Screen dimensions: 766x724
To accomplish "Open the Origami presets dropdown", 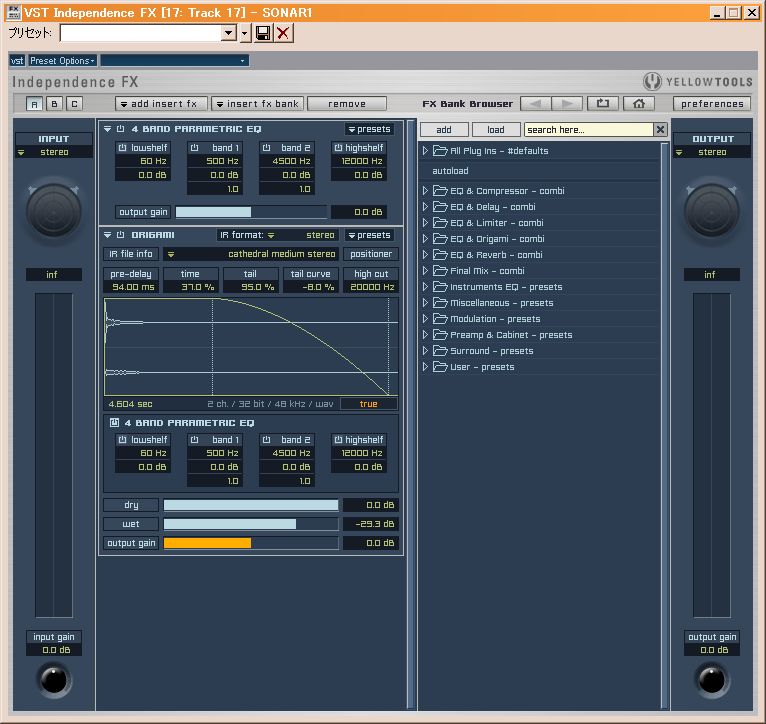I will pos(369,235).
